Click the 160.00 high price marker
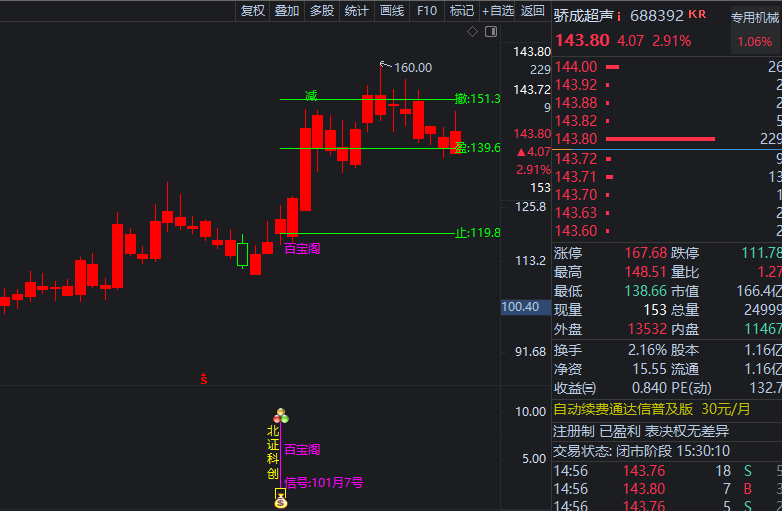782x511 pixels. (x=412, y=68)
